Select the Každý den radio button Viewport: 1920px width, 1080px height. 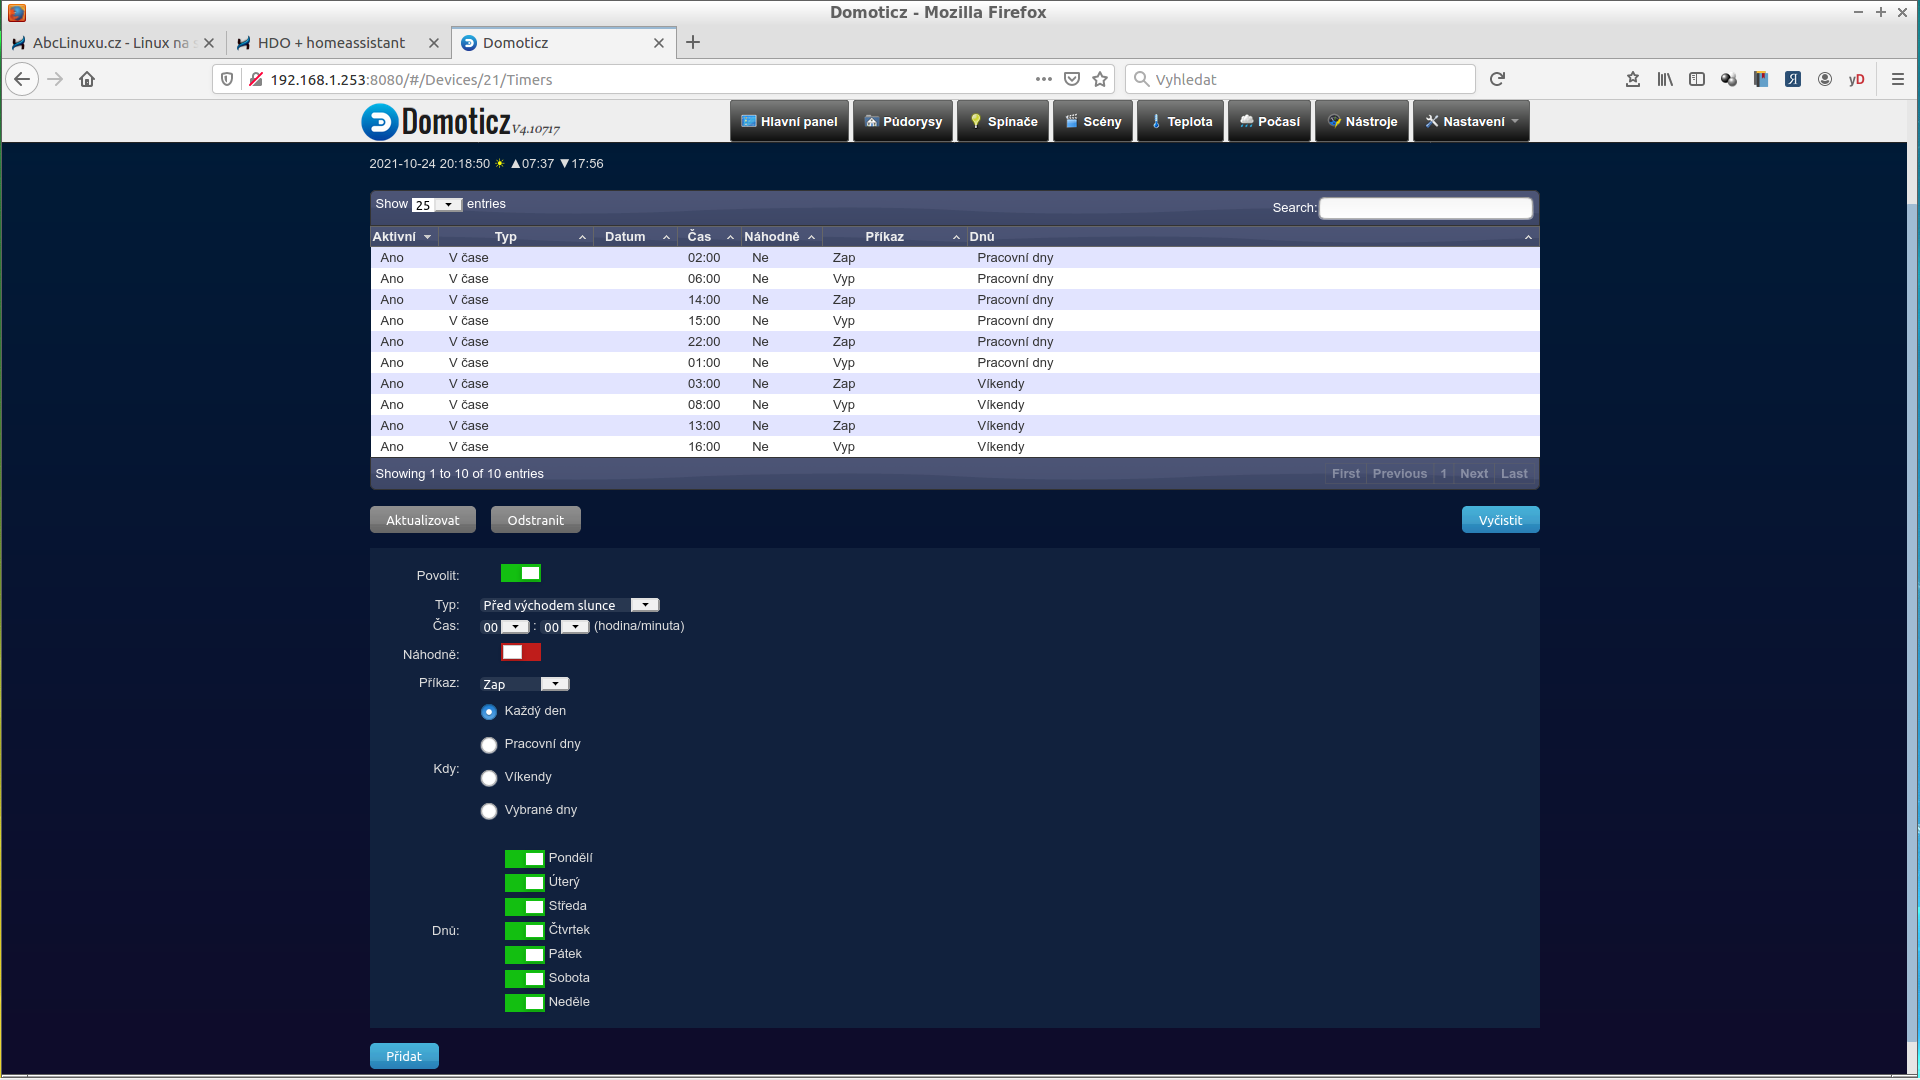click(489, 712)
